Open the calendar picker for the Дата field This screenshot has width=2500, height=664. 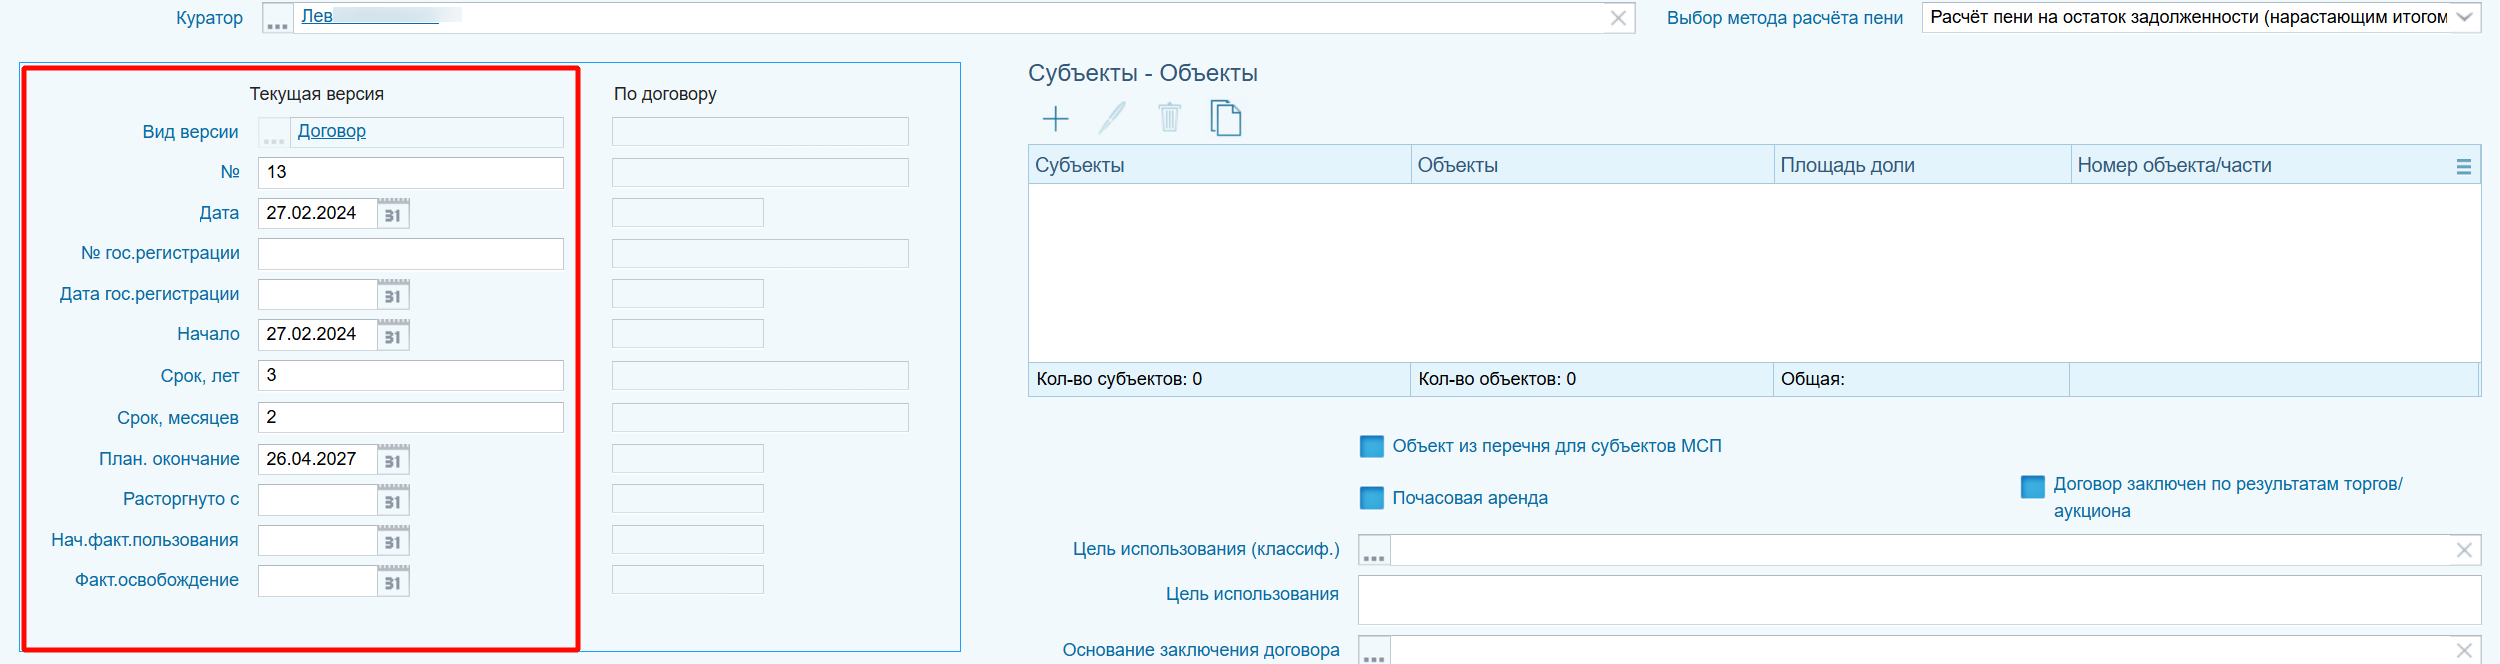(393, 214)
